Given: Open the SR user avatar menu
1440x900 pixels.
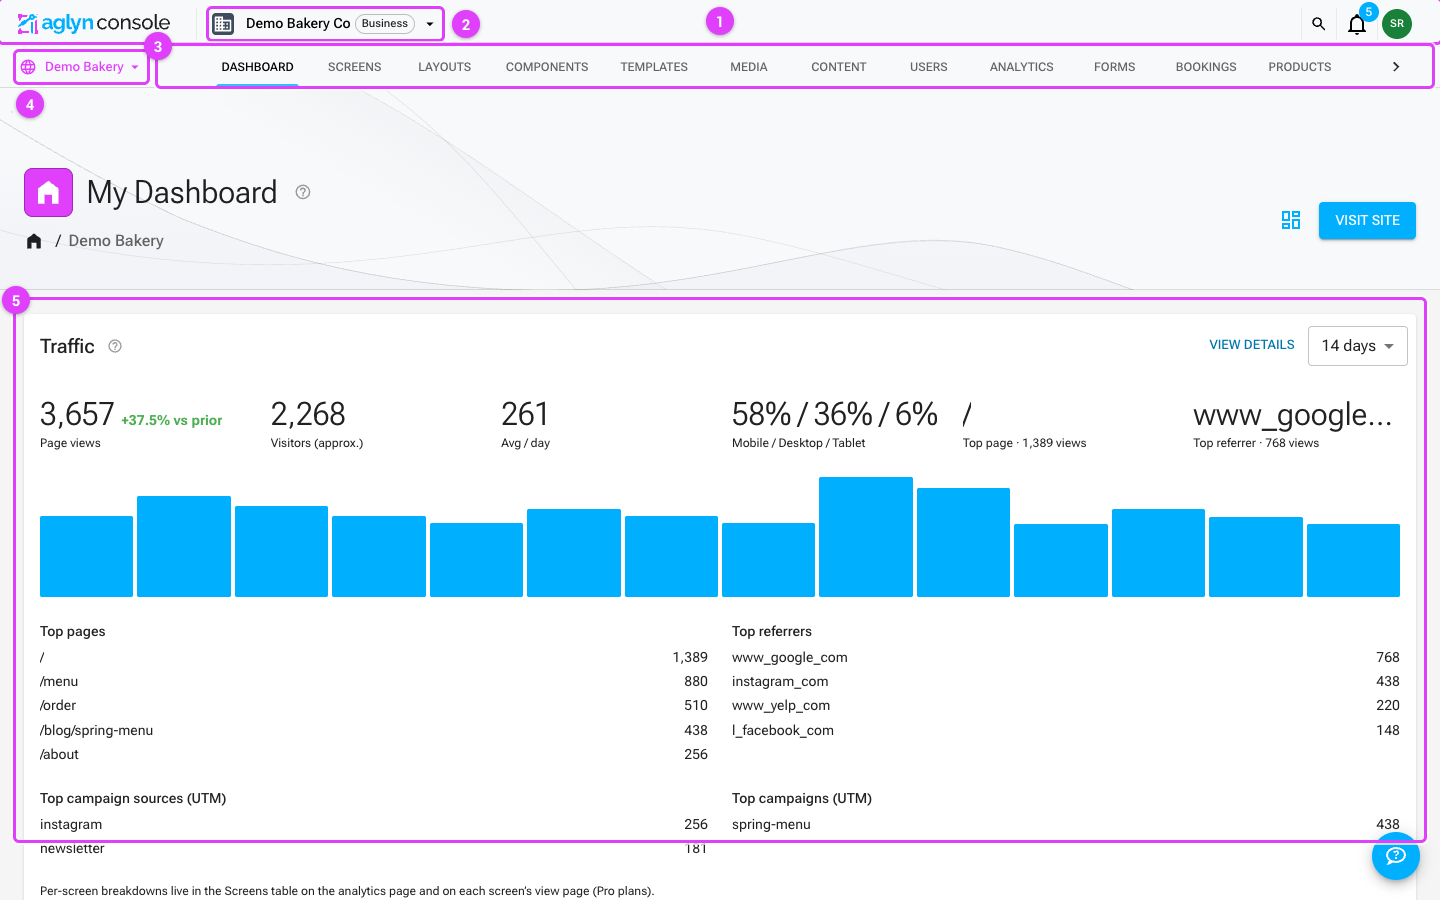Looking at the screenshot, I should 1397,24.
